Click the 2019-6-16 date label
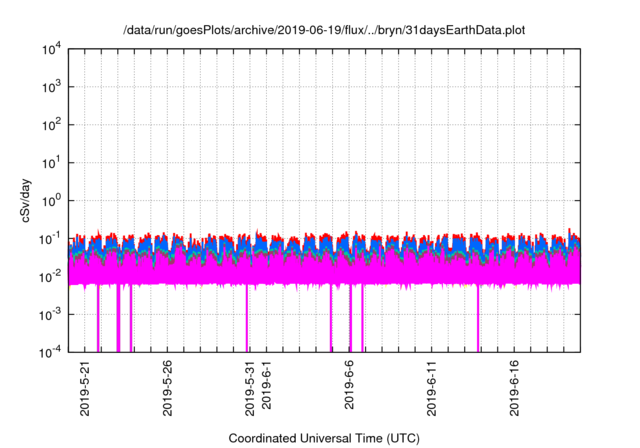 tap(514, 388)
